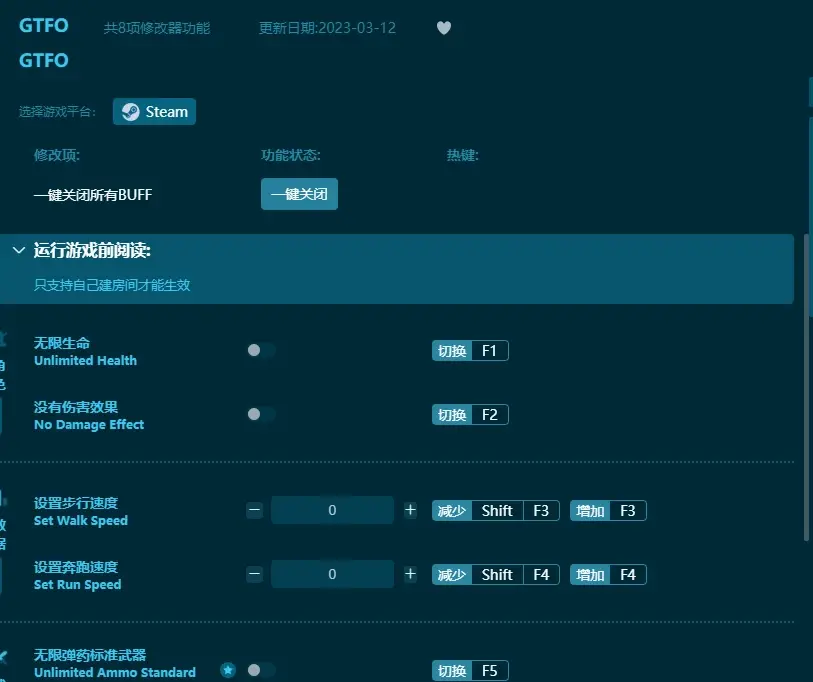The height and width of the screenshot is (682, 813).
Task: Toggle Unlimited Health switch
Action: 261,351
